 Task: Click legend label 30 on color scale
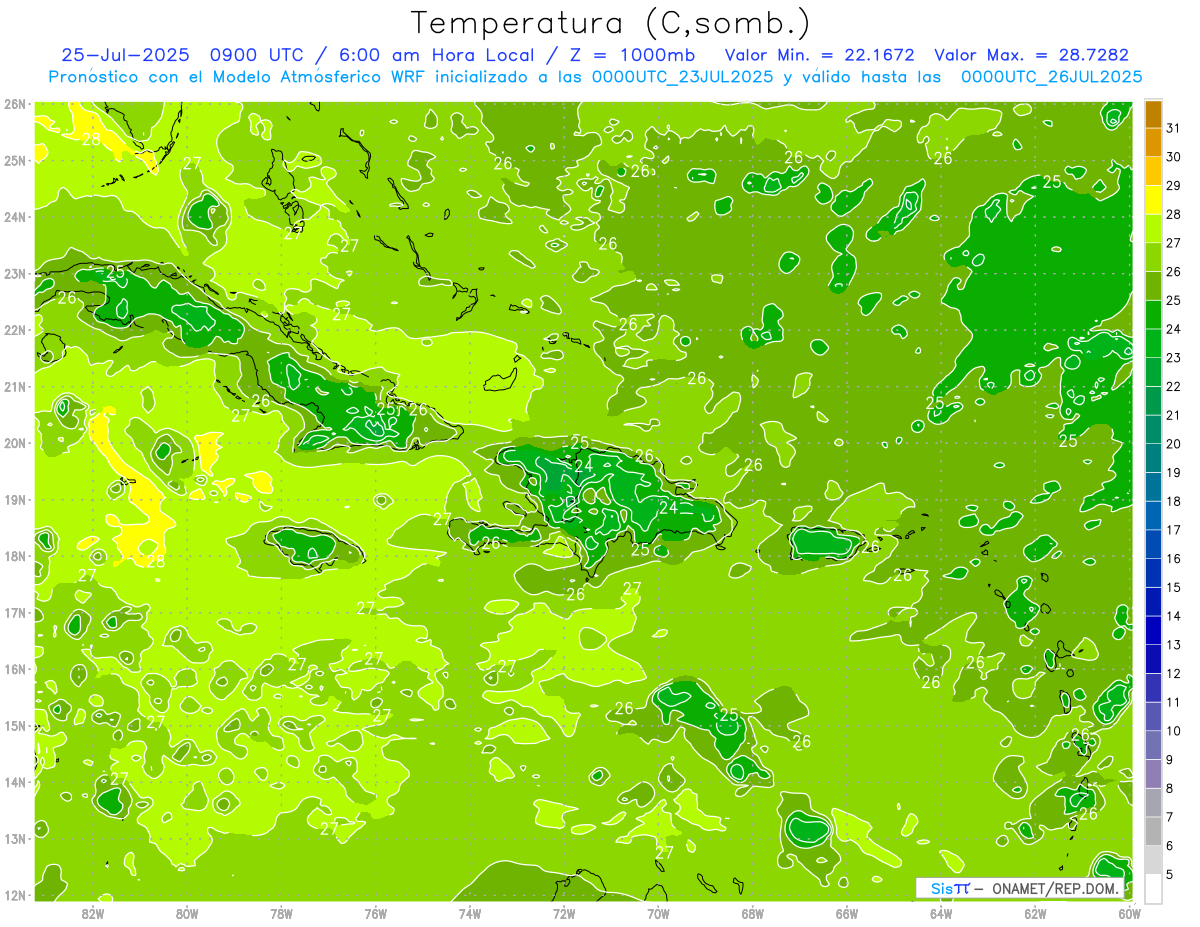(x=1173, y=156)
